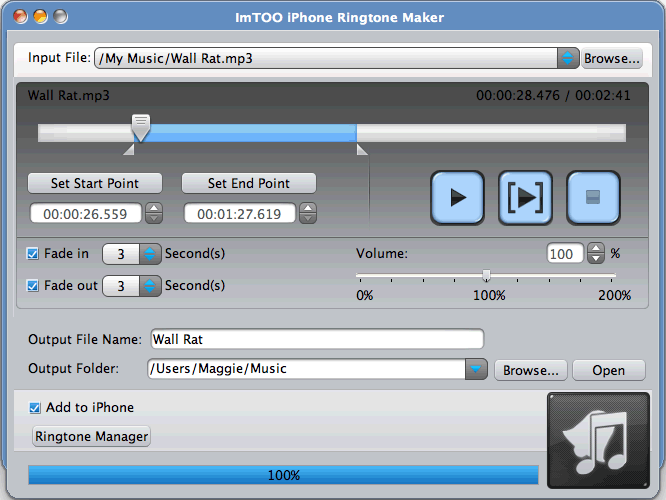Click Browse next to Output Folder
This screenshot has height=500, width=666.
click(531, 370)
